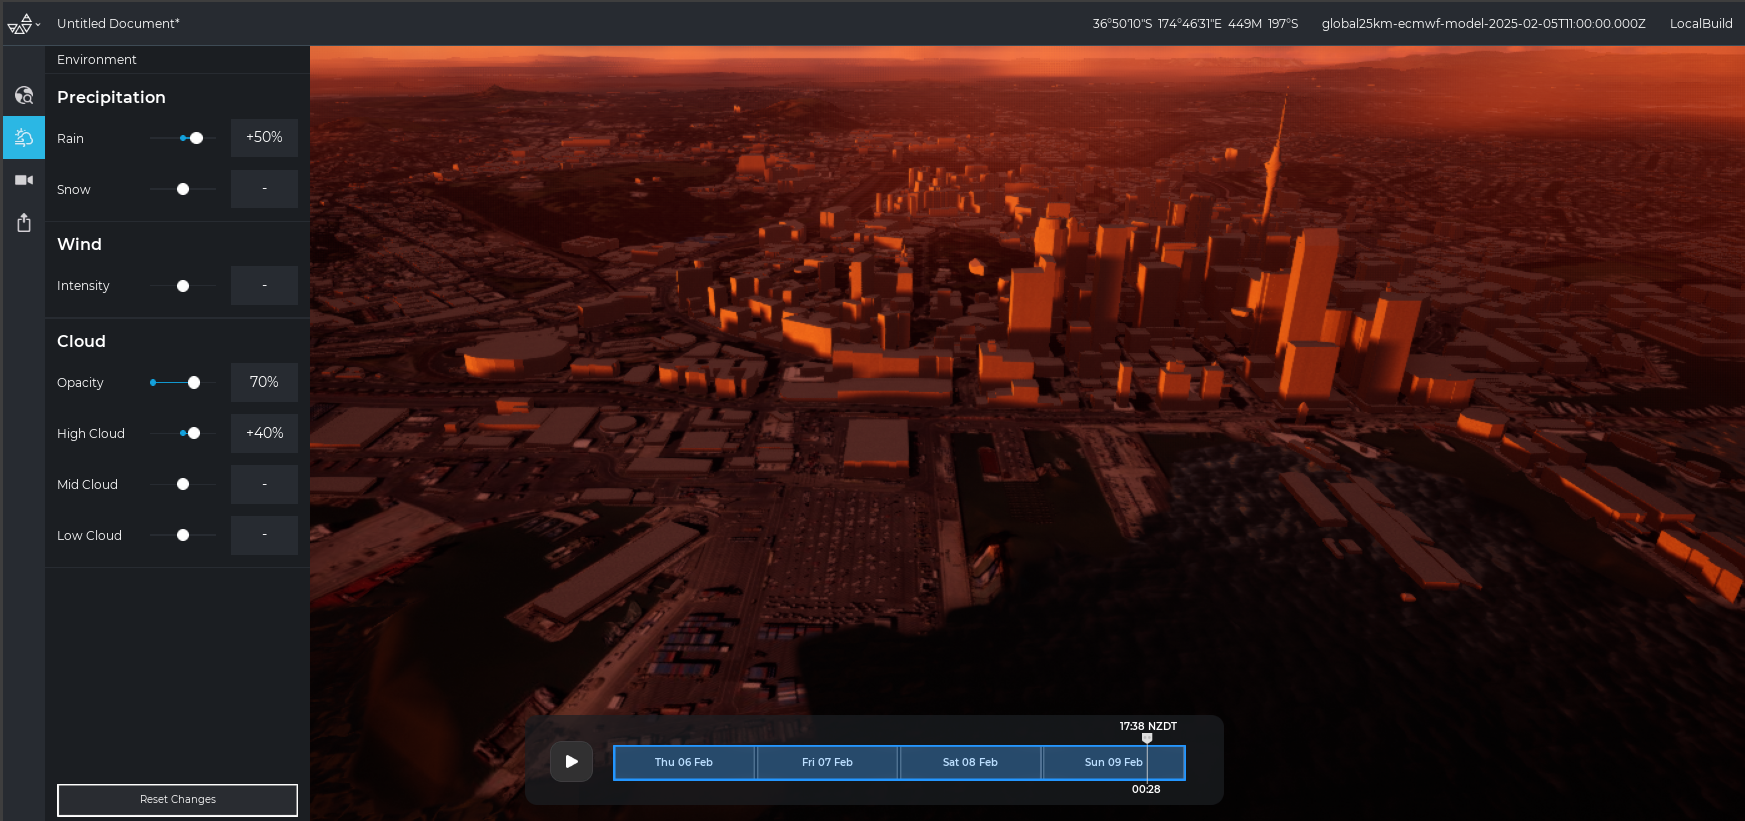
Task: Expand the logo dropdown chevron
Action: (38, 24)
